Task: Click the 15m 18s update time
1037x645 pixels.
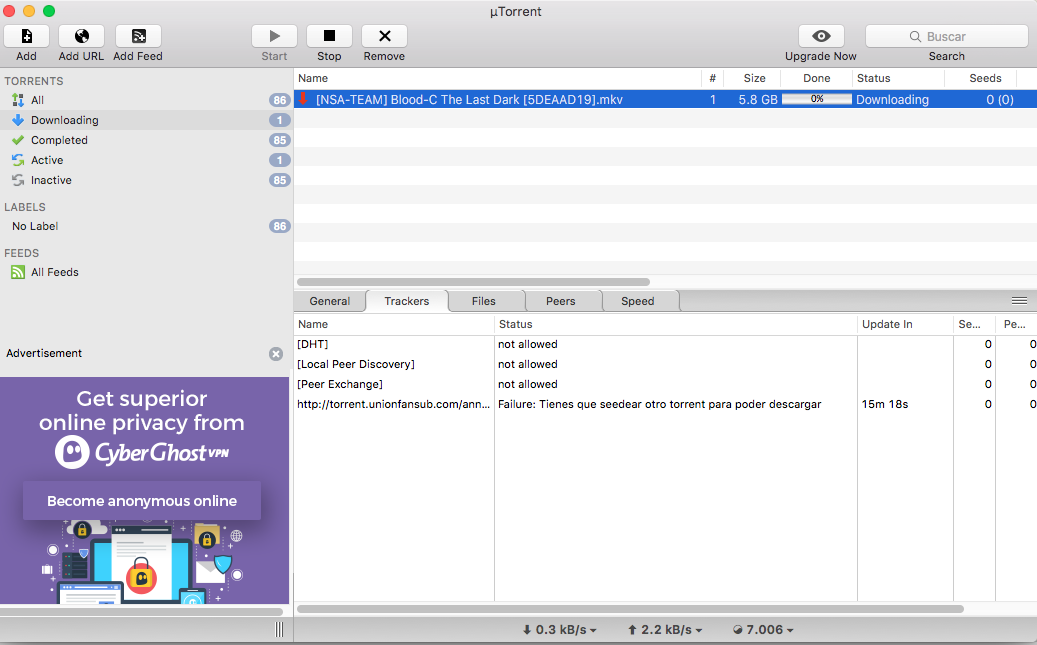Action: (x=885, y=404)
